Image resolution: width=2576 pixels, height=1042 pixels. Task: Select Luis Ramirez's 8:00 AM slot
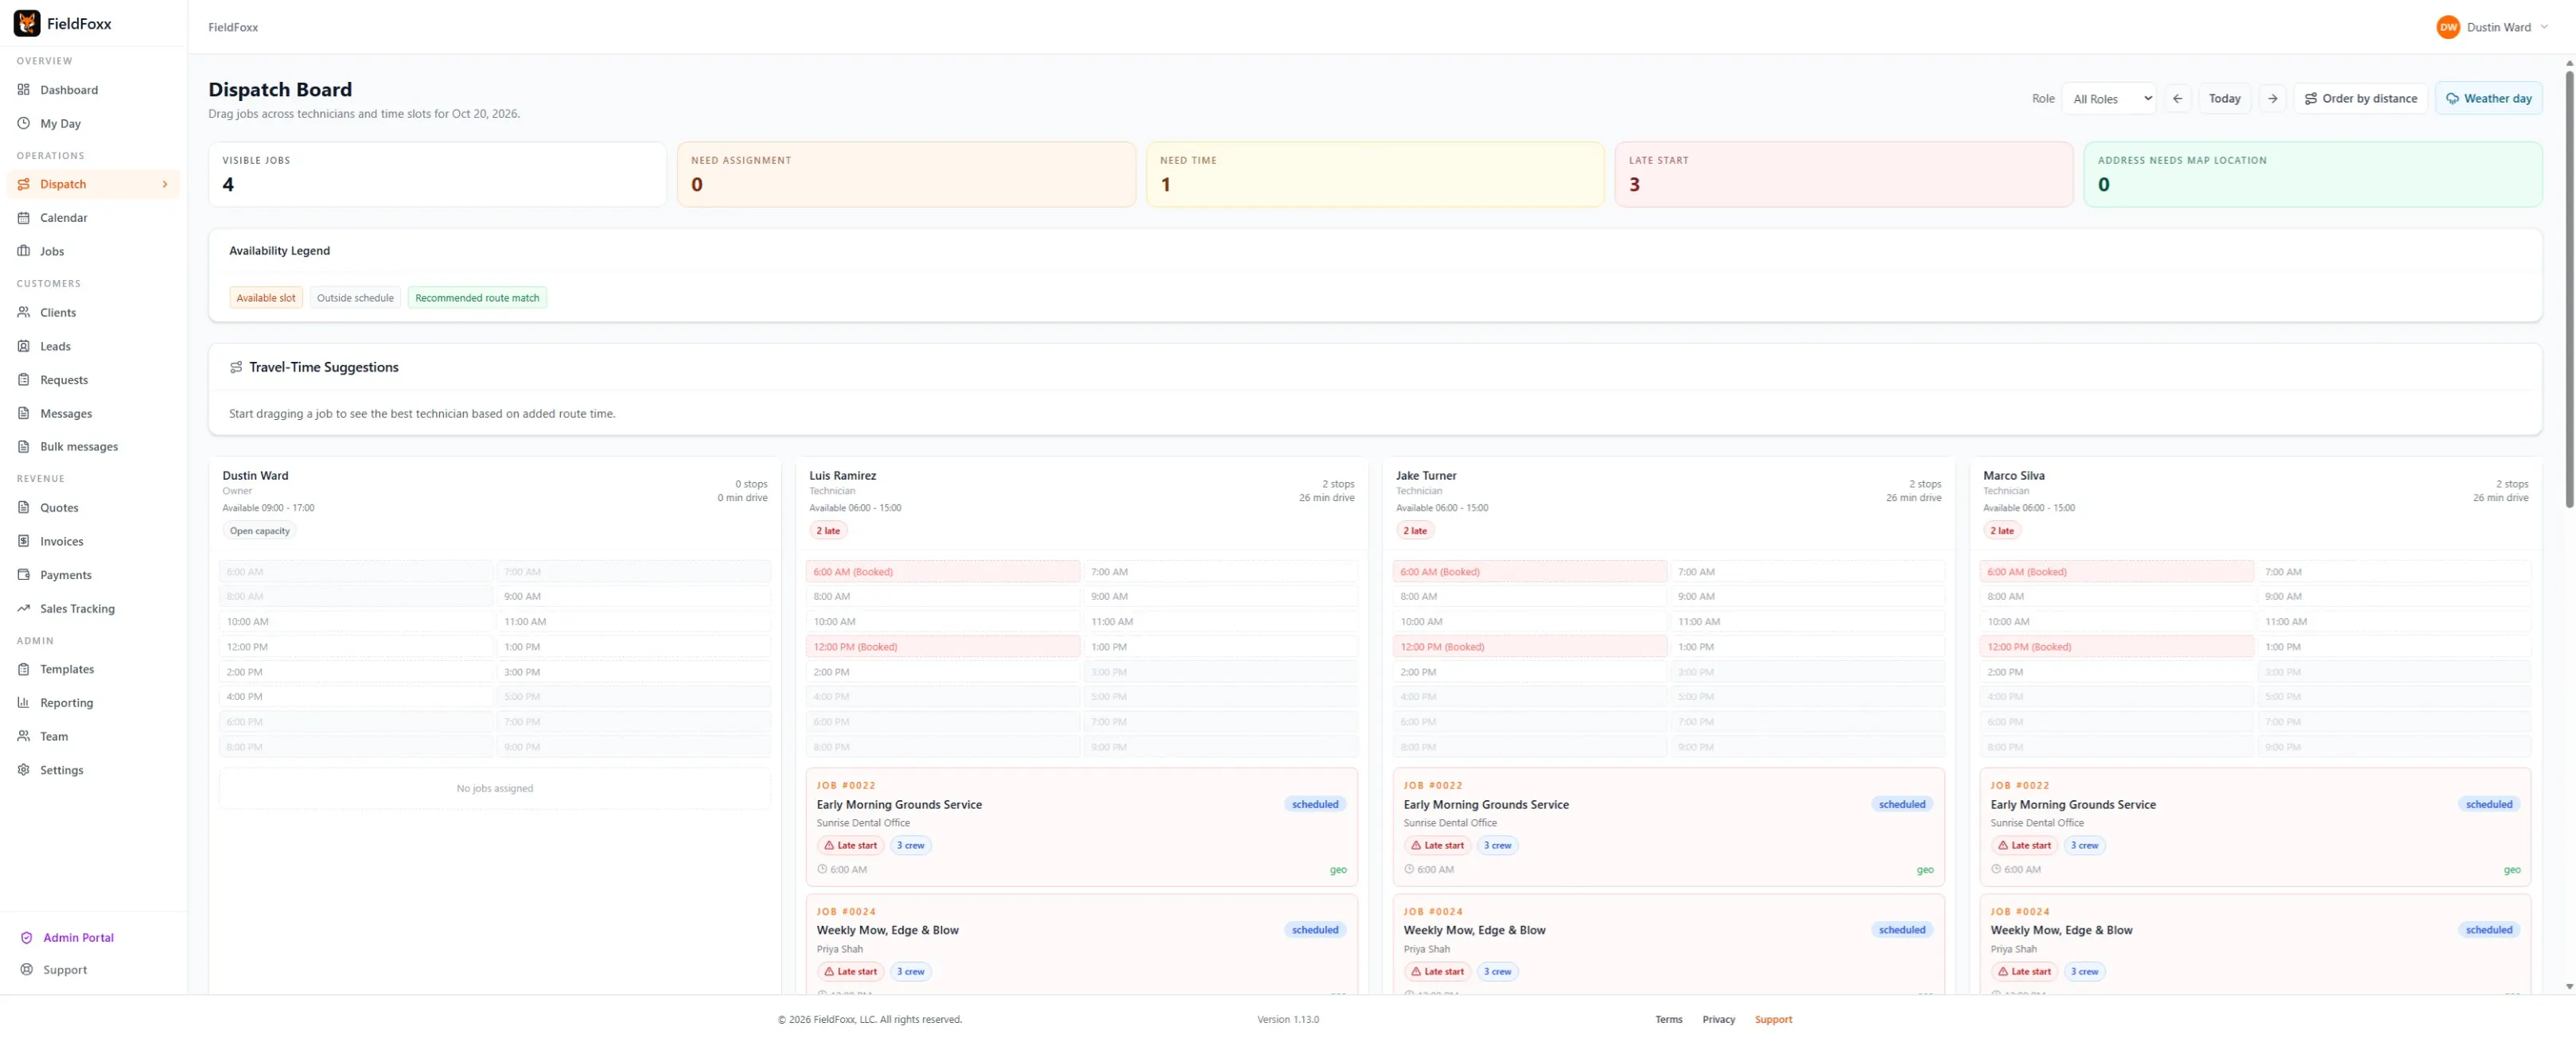pyautogui.click(x=942, y=597)
